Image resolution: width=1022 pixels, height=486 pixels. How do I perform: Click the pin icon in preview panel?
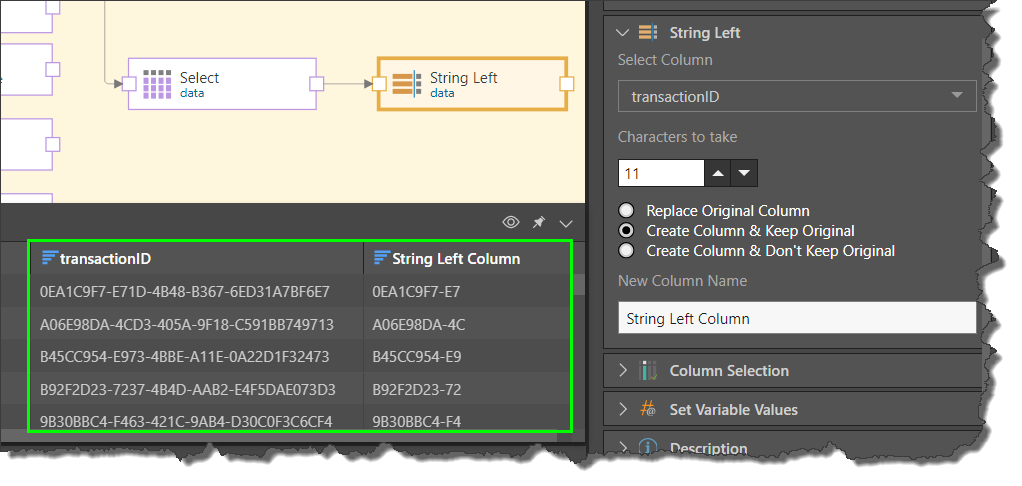pos(538,222)
